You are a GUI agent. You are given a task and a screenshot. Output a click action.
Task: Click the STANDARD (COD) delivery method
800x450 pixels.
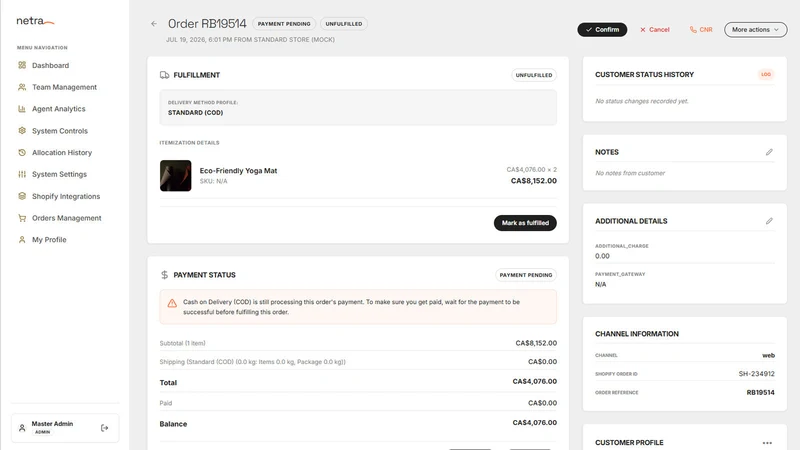[x=195, y=113]
